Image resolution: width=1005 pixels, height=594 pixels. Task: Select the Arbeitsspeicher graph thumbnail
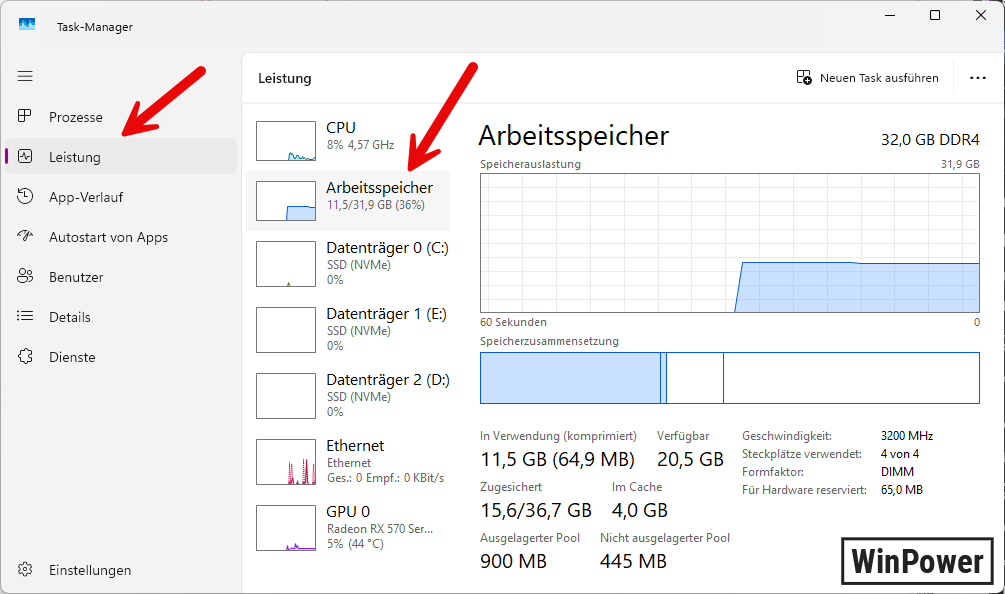pos(286,201)
